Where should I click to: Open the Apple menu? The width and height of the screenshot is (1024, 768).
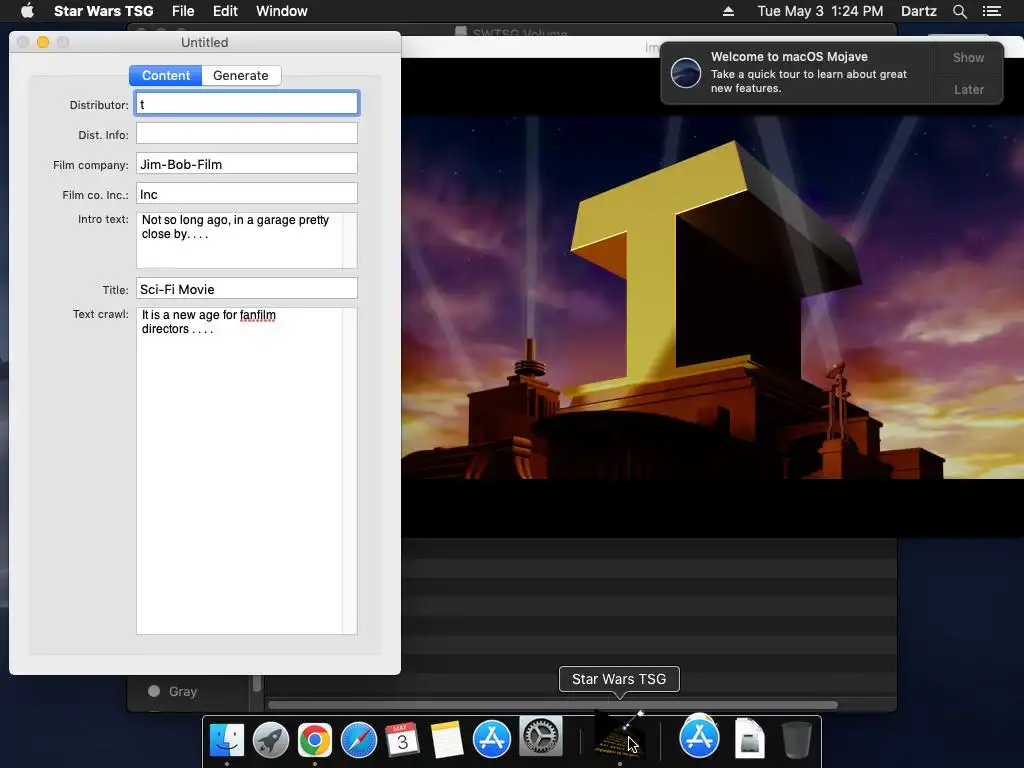[x=27, y=11]
